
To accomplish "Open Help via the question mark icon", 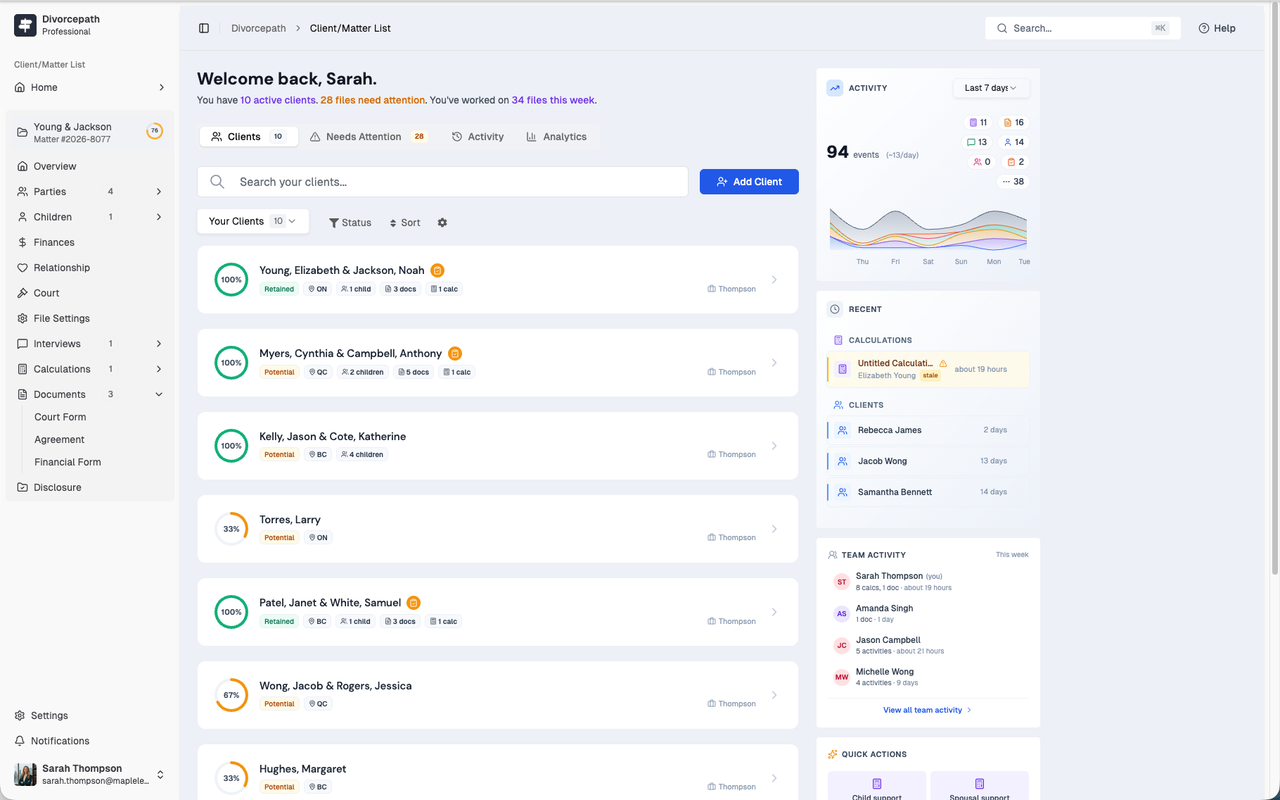I will [x=1204, y=28].
